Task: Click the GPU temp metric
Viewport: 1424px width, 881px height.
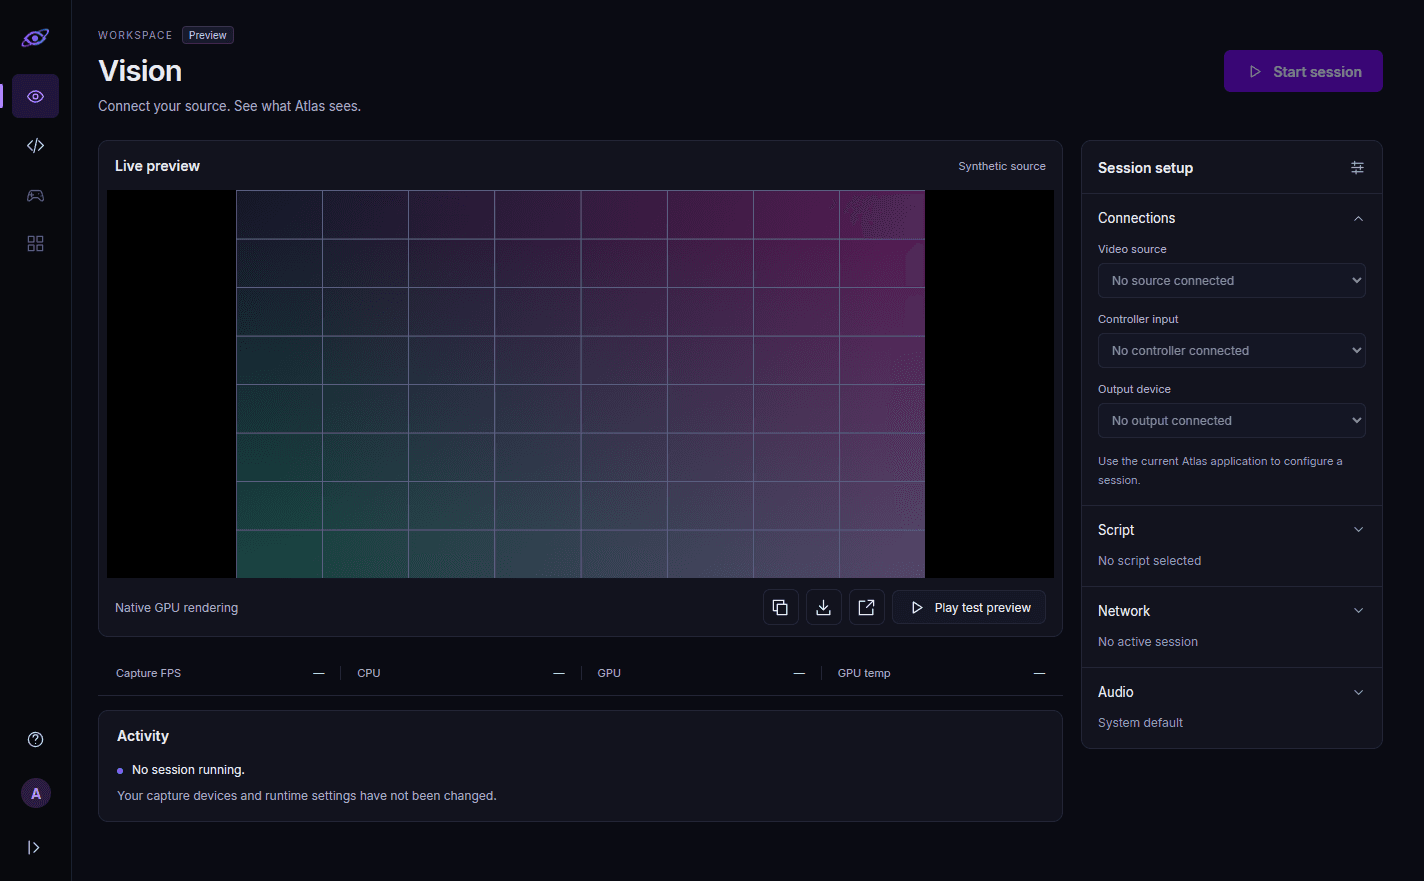Action: (x=942, y=673)
